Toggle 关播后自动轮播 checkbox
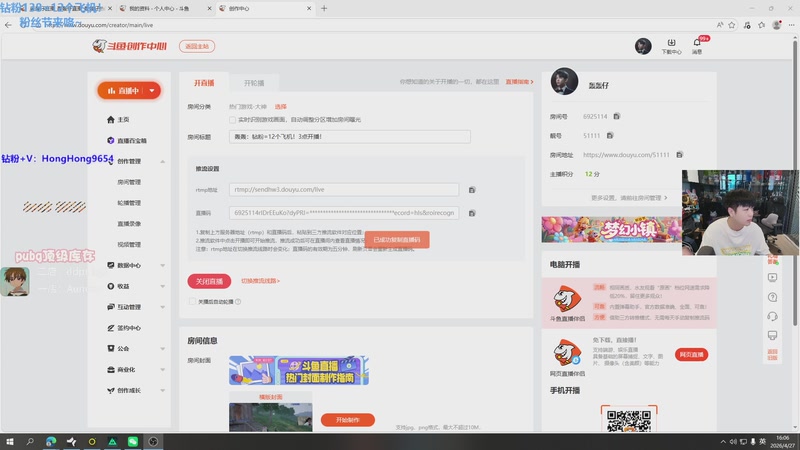The image size is (800, 450). [x=192, y=300]
